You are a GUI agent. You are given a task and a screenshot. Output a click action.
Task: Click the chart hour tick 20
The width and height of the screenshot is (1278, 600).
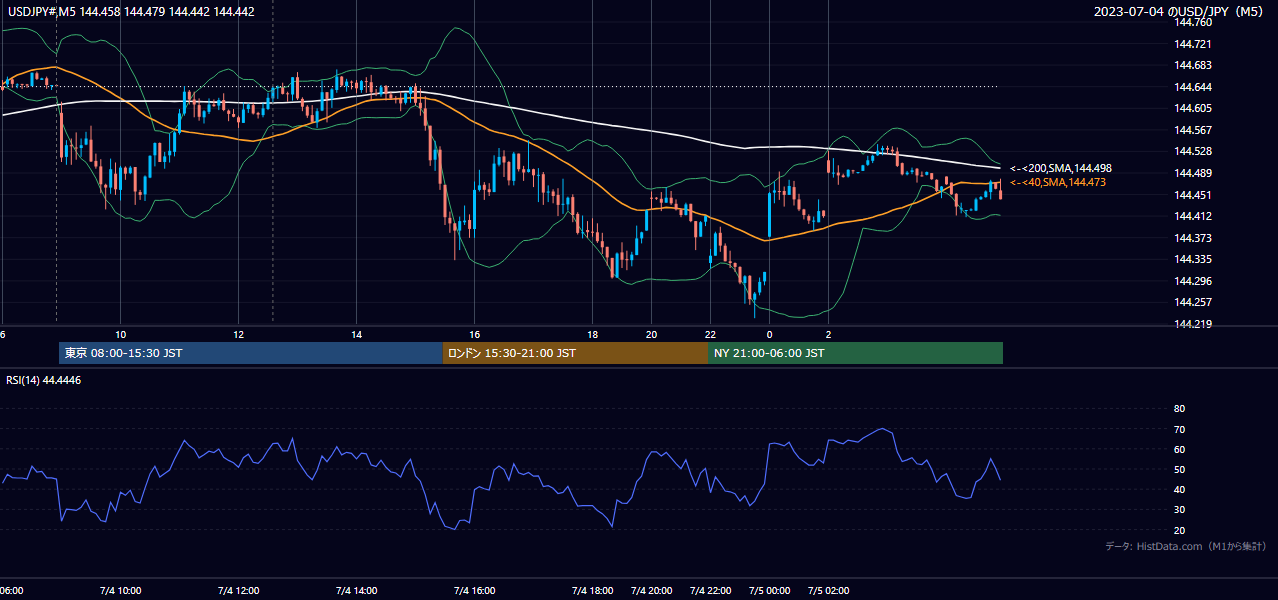(652, 334)
